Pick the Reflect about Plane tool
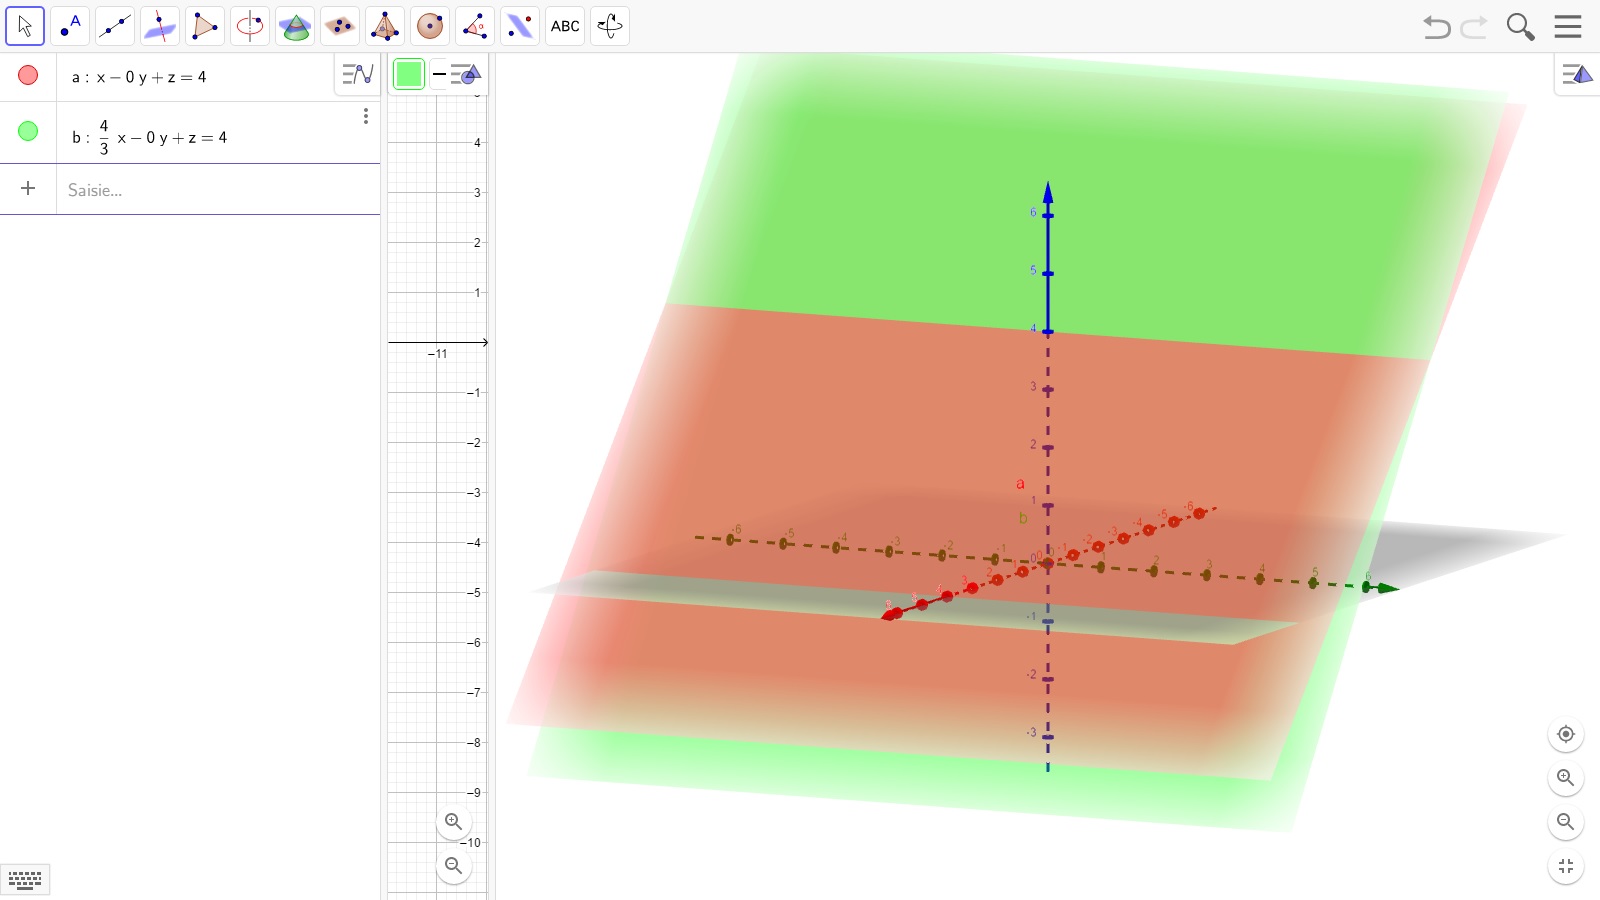 (x=520, y=26)
